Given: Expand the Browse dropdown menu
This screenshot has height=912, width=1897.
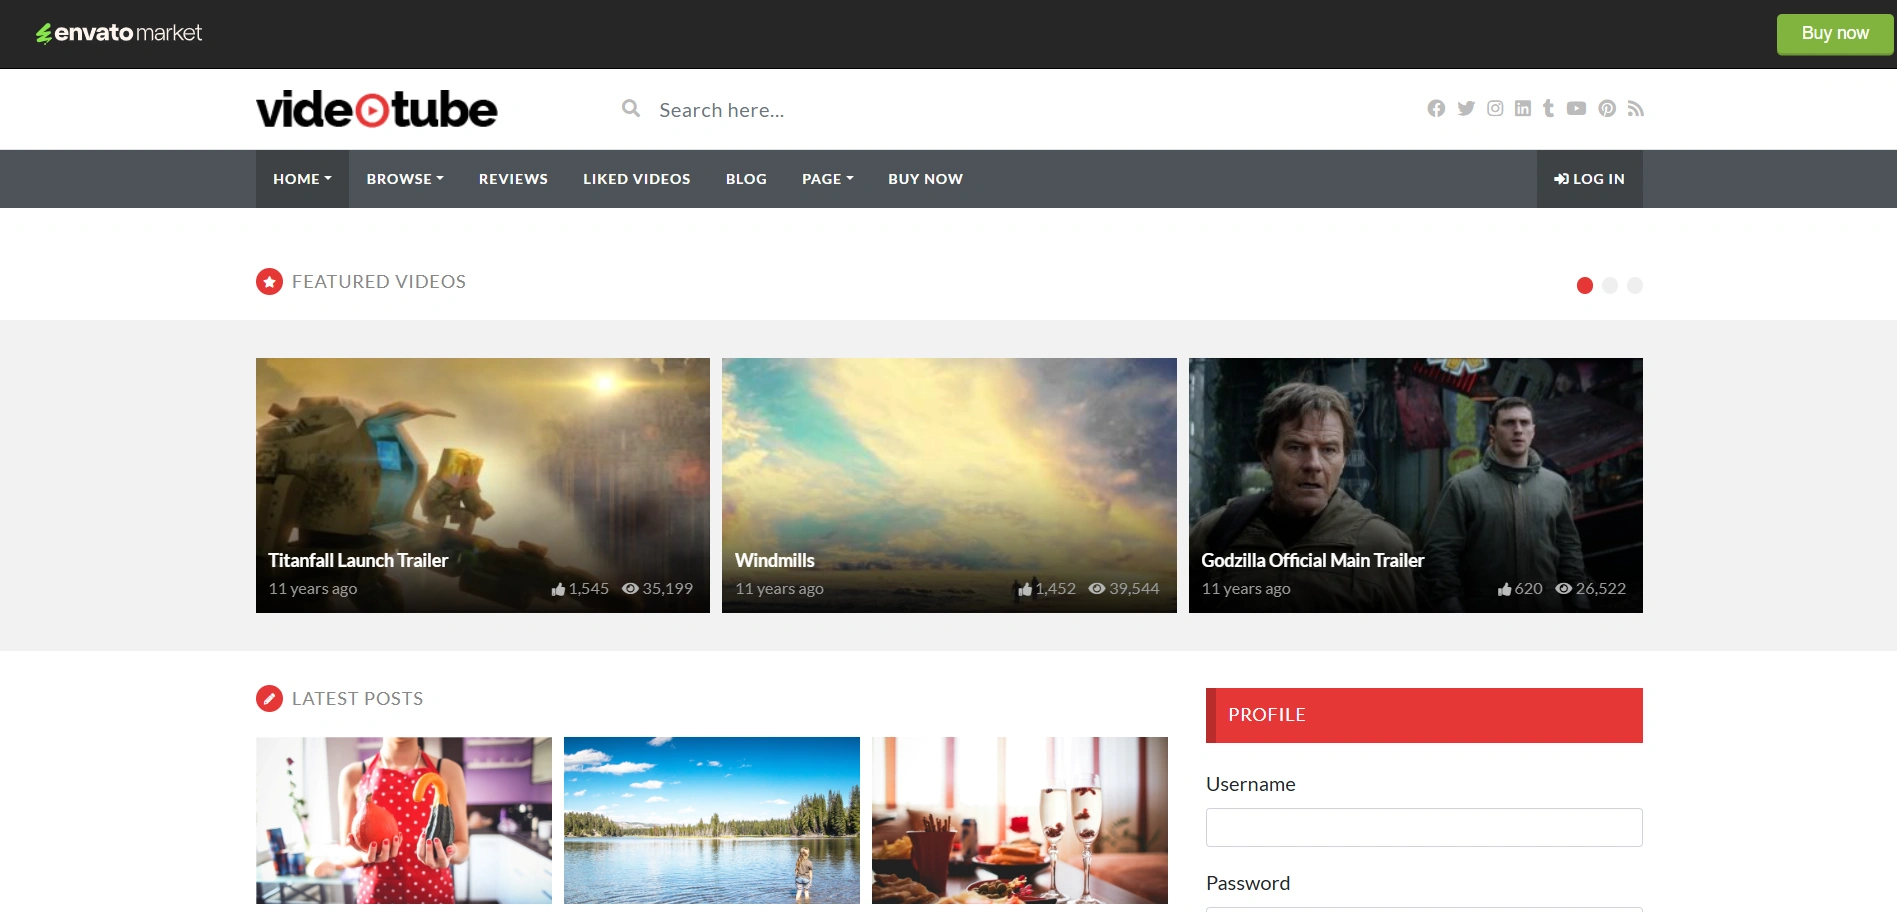Looking at the screenshot, I should [405, 179].
